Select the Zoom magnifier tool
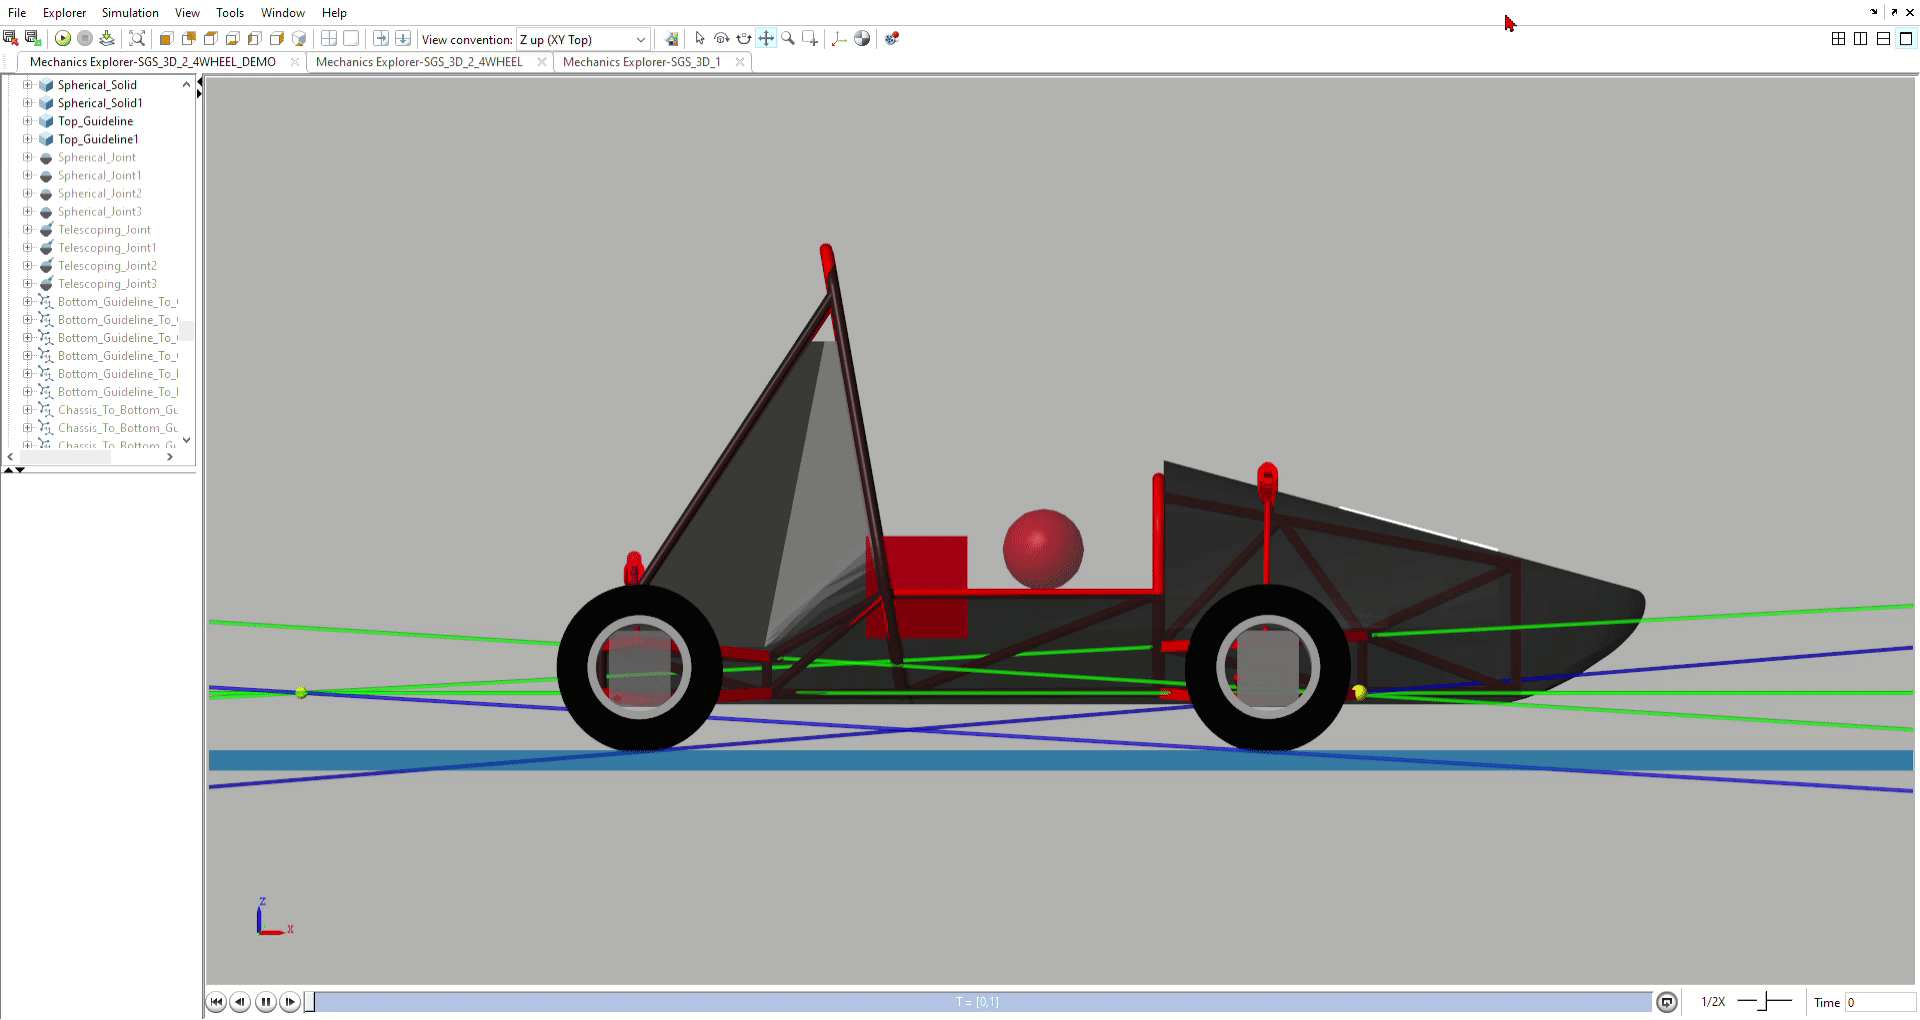 click(788, 39)
